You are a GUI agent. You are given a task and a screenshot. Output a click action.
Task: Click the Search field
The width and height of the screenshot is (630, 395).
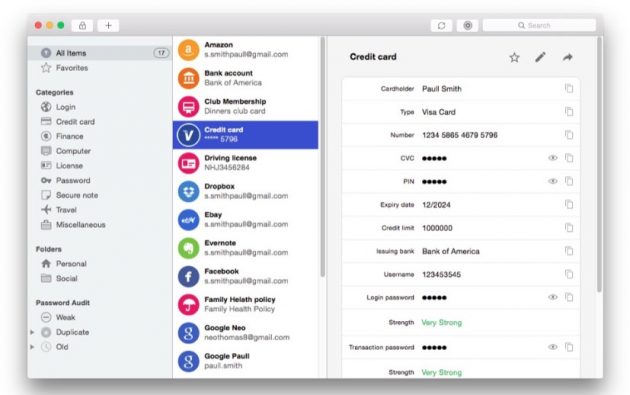(x=539, y=25)
